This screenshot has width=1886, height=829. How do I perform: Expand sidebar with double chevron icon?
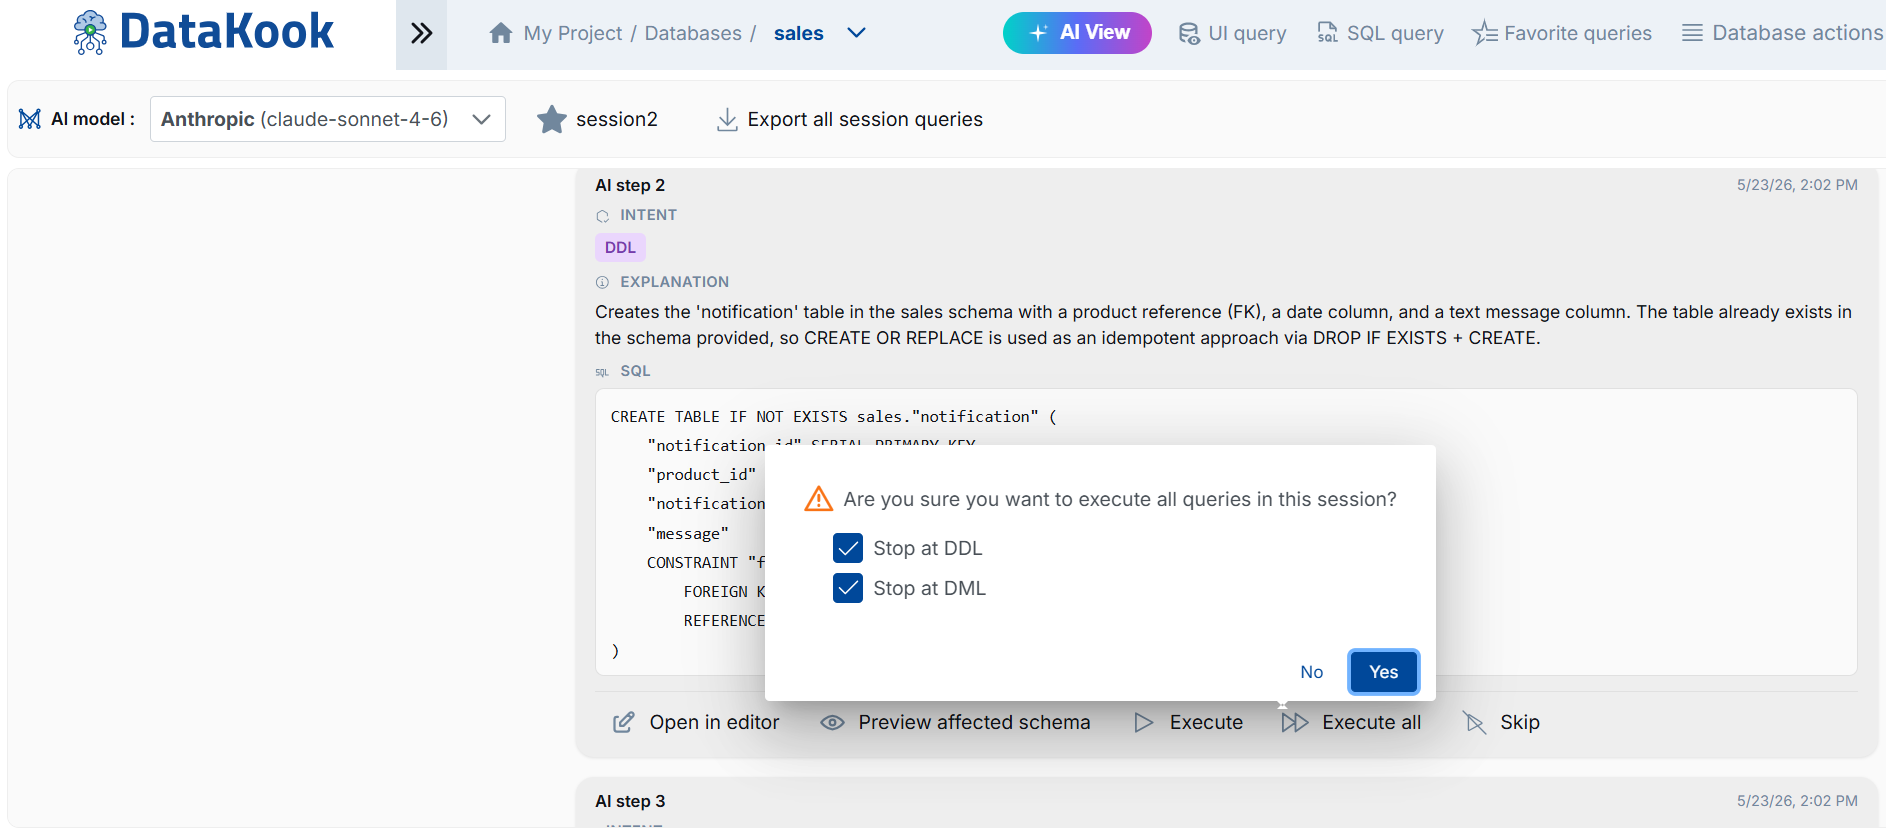[422, 33]
